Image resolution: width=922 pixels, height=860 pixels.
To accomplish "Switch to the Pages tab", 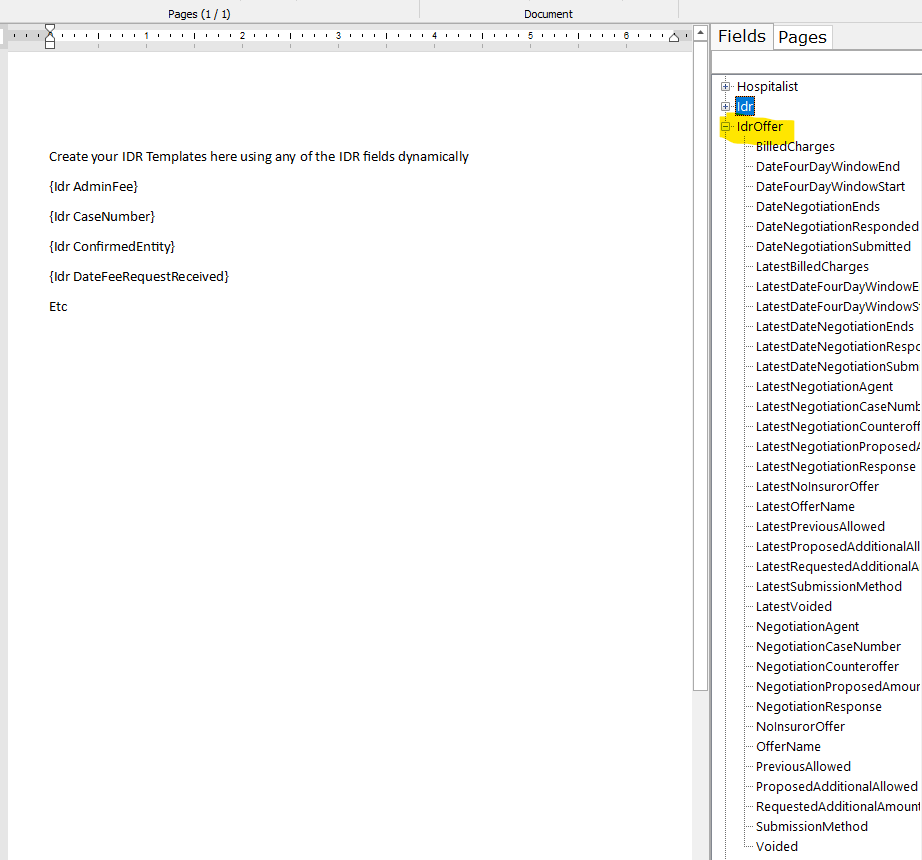I will [802, 37].
